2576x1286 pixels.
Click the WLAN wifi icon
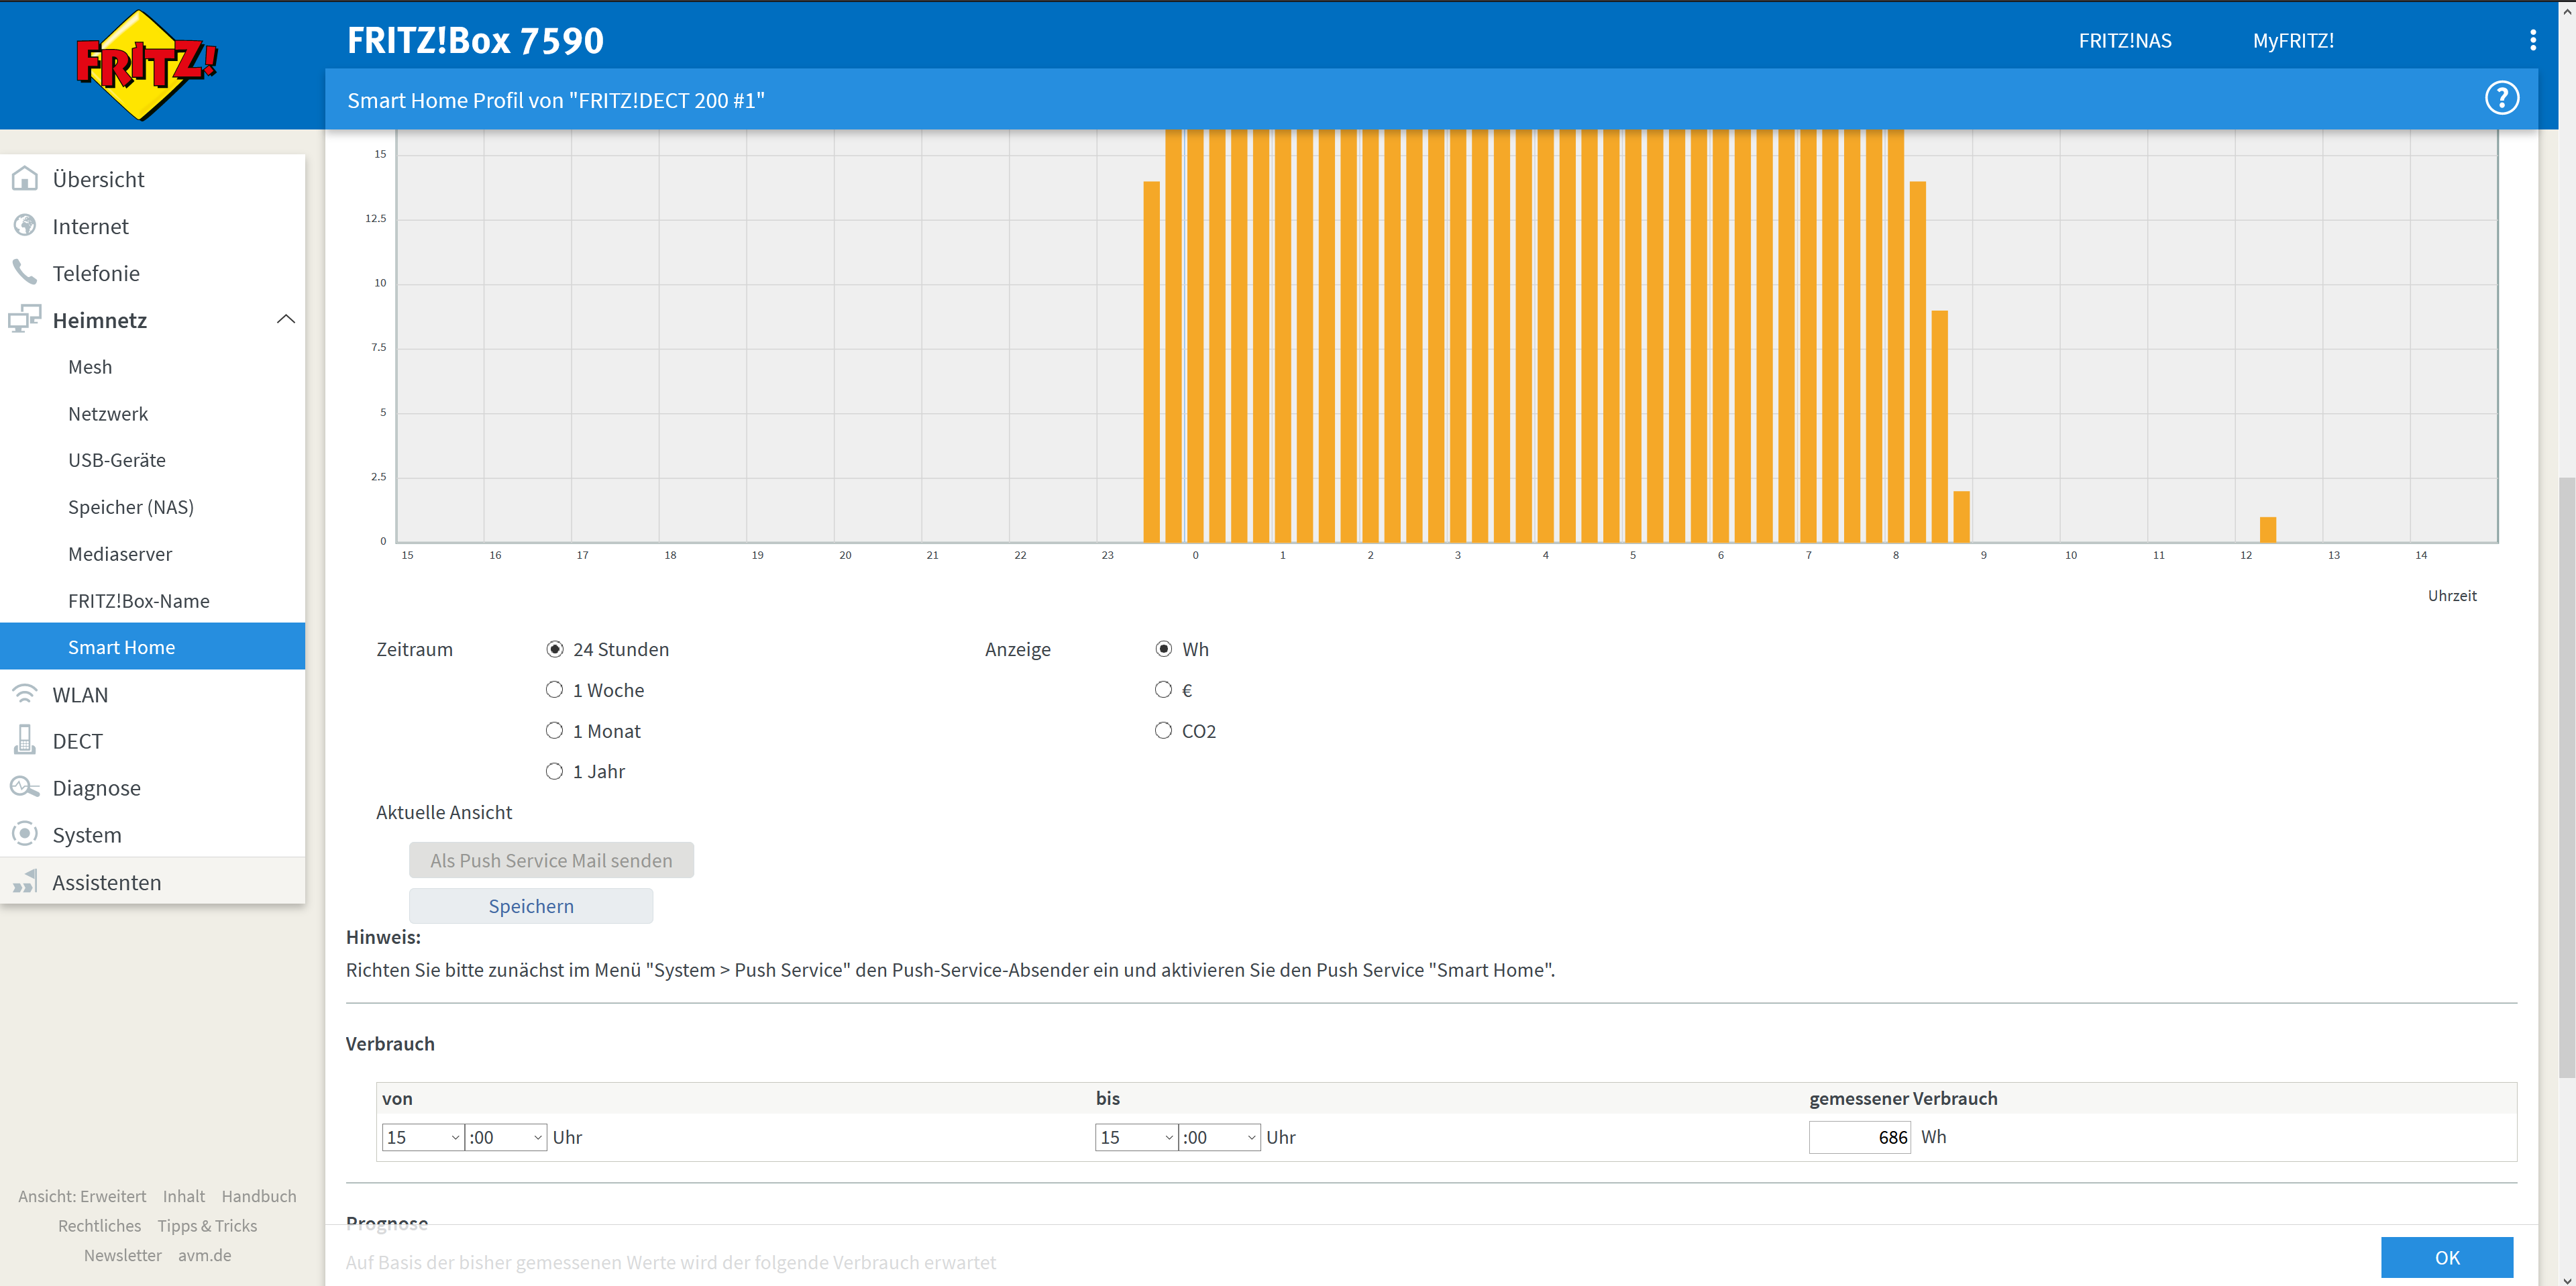coord(25,694)
